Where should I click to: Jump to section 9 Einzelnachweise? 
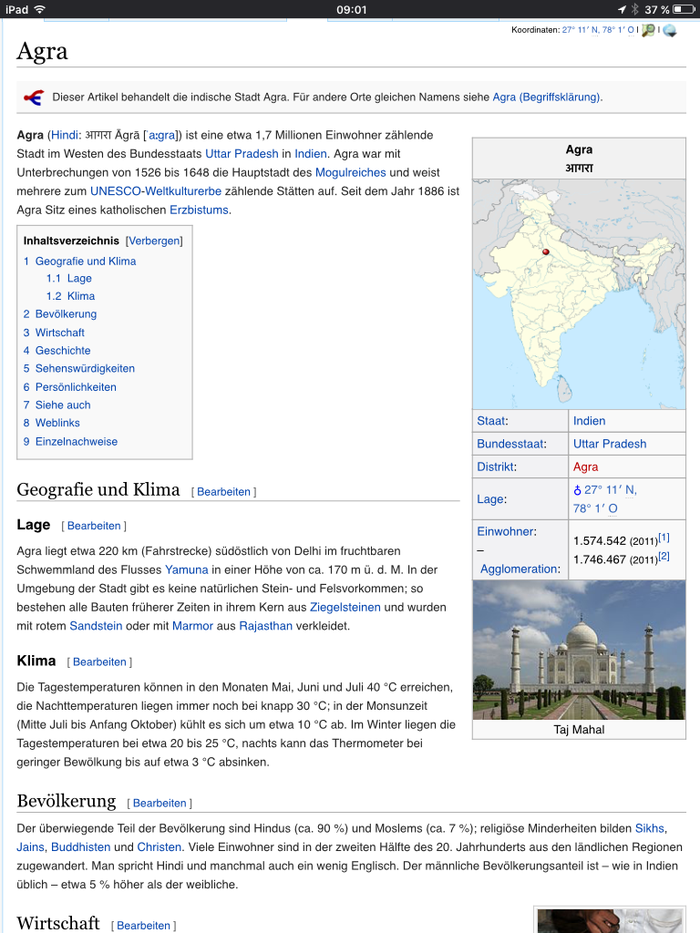tap(70, 442)
